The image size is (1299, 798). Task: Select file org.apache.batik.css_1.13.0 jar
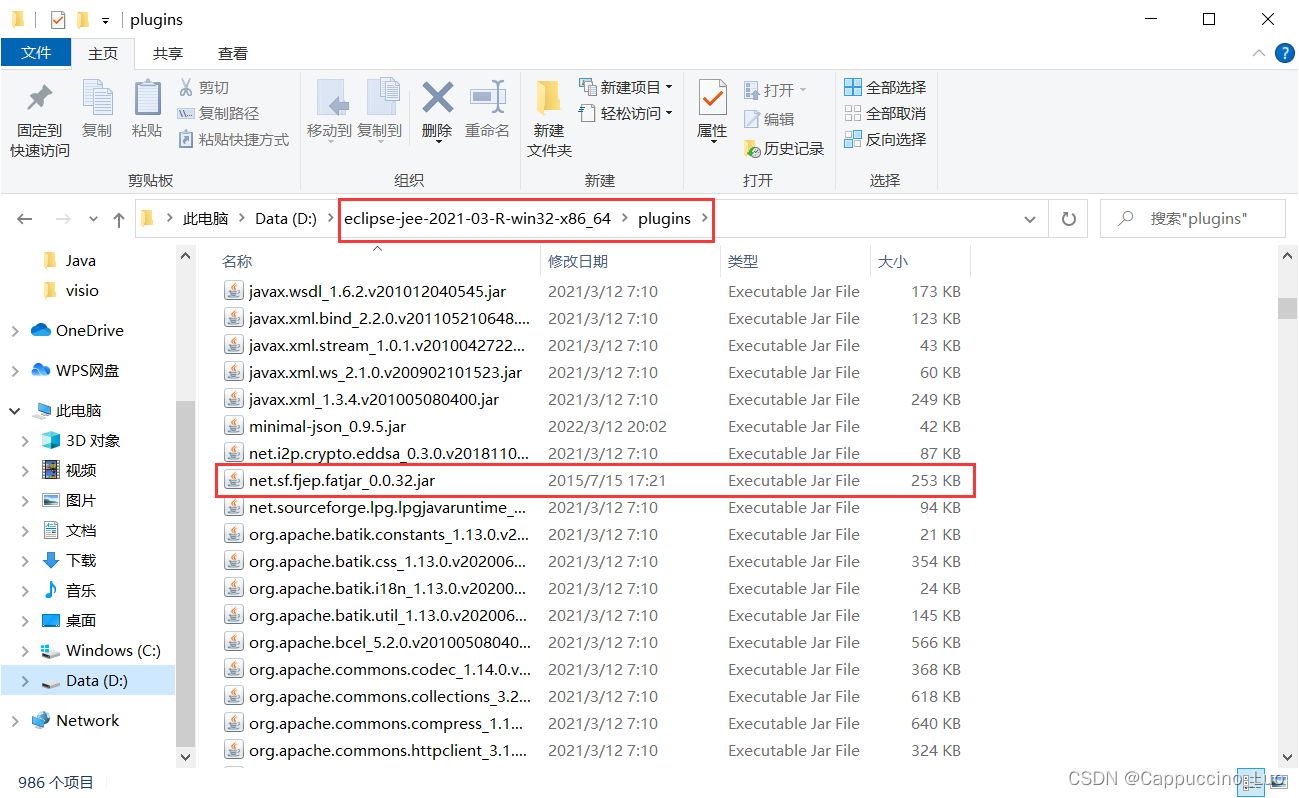point(388,562)
